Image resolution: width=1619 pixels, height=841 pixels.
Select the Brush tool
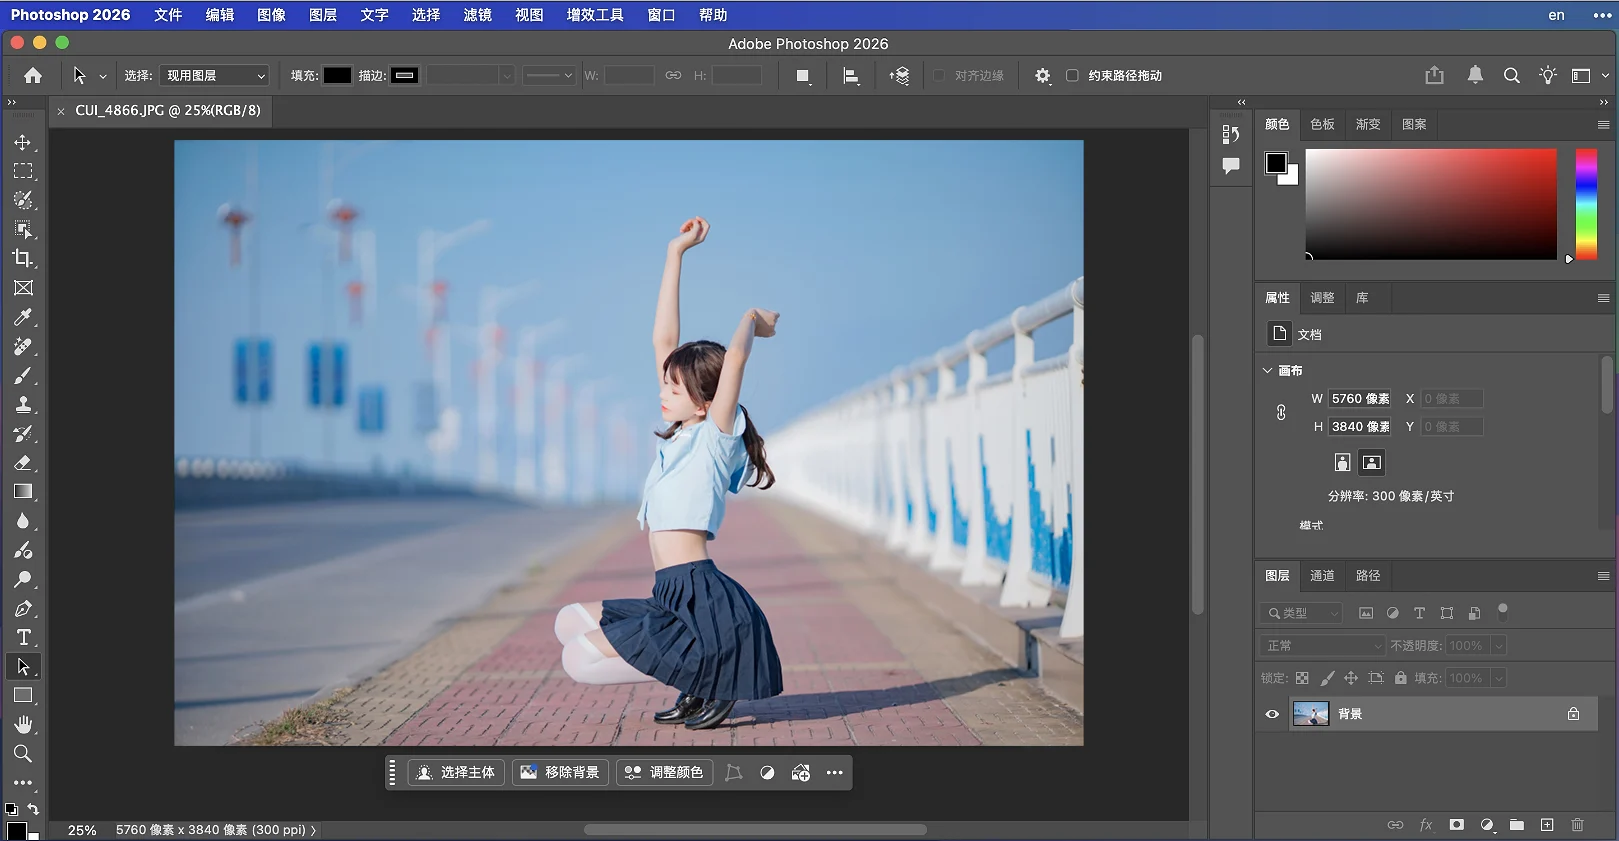pyautogui.click(x=22, y=376)
